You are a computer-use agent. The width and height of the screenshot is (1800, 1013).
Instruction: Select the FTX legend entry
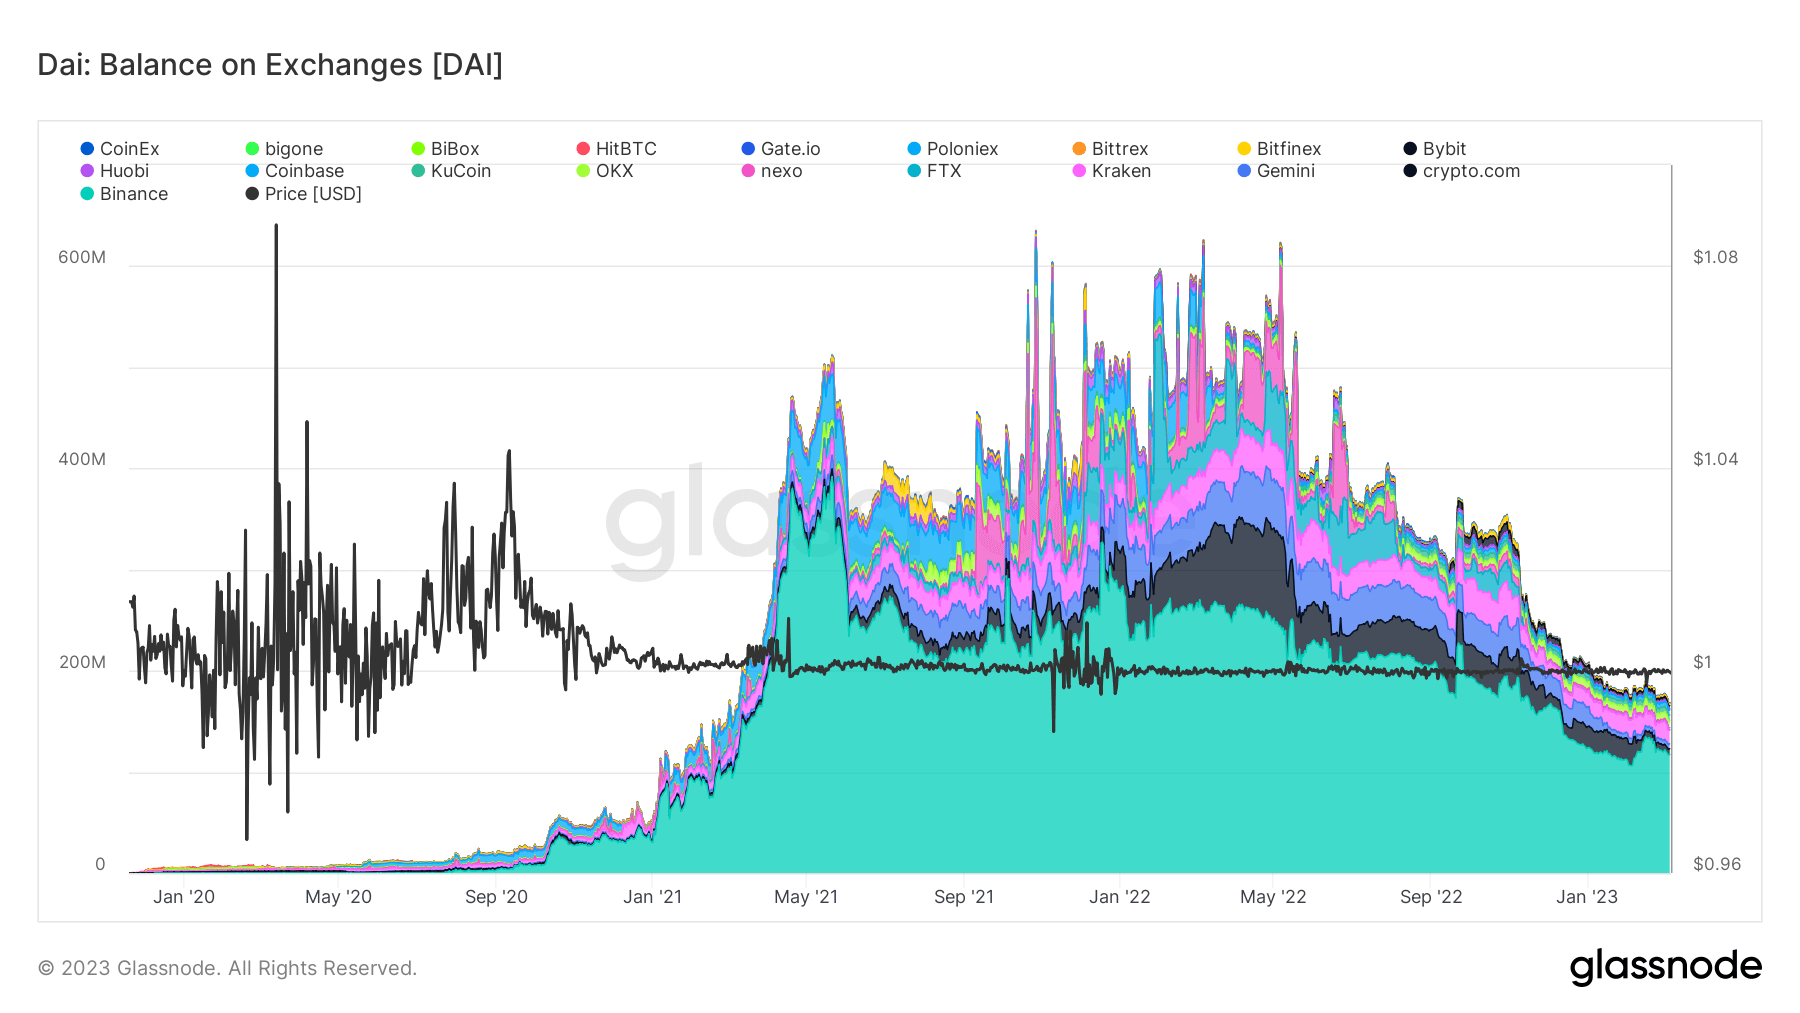point(934,171)
